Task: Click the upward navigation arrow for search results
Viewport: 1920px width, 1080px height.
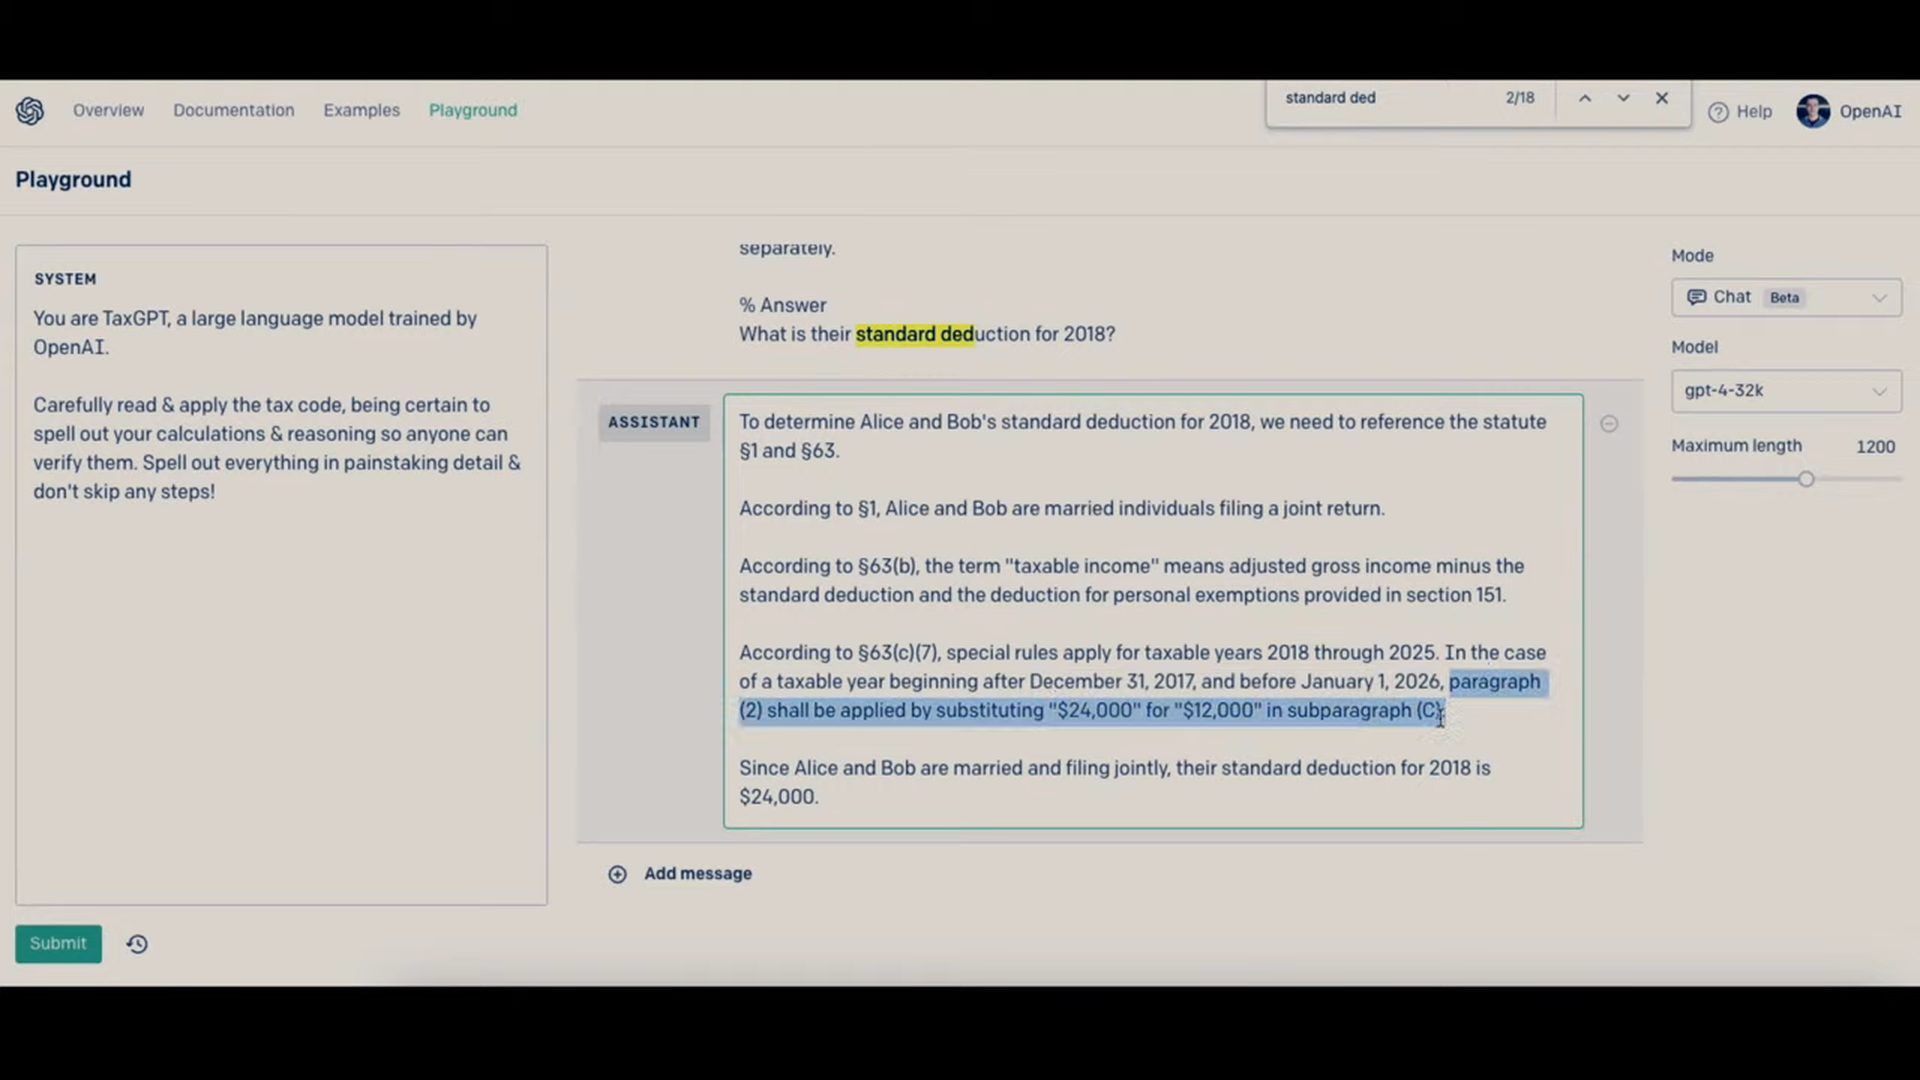Action: coord(1585,98)
